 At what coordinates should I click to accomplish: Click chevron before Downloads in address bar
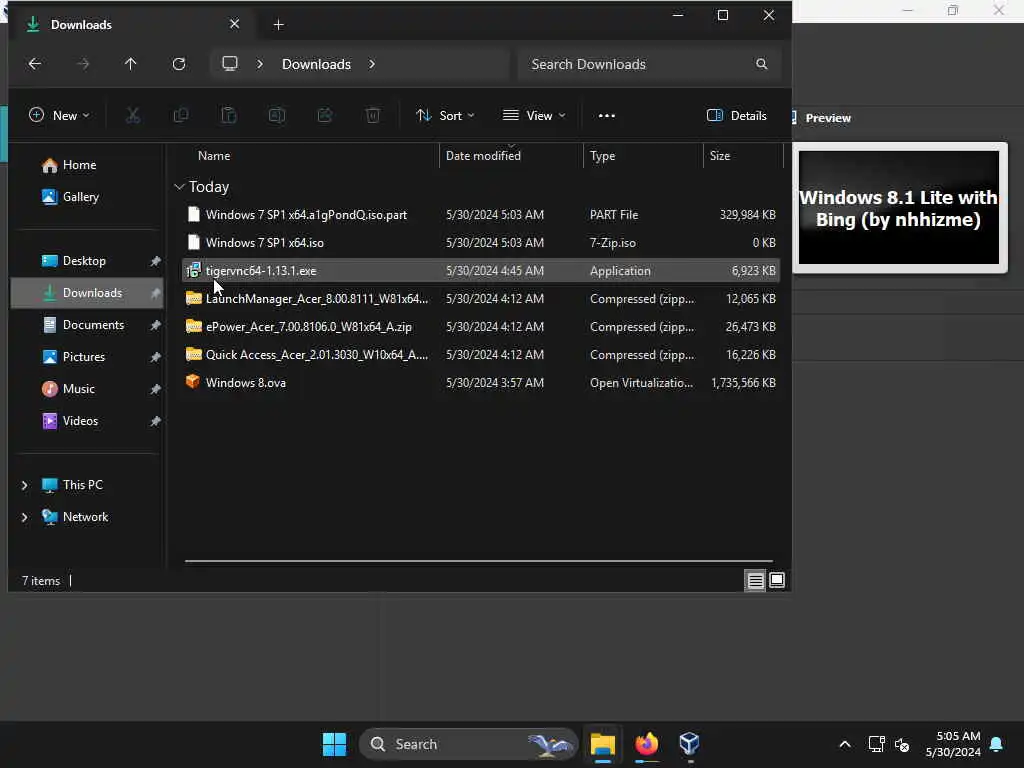click(x=260, y=64)
